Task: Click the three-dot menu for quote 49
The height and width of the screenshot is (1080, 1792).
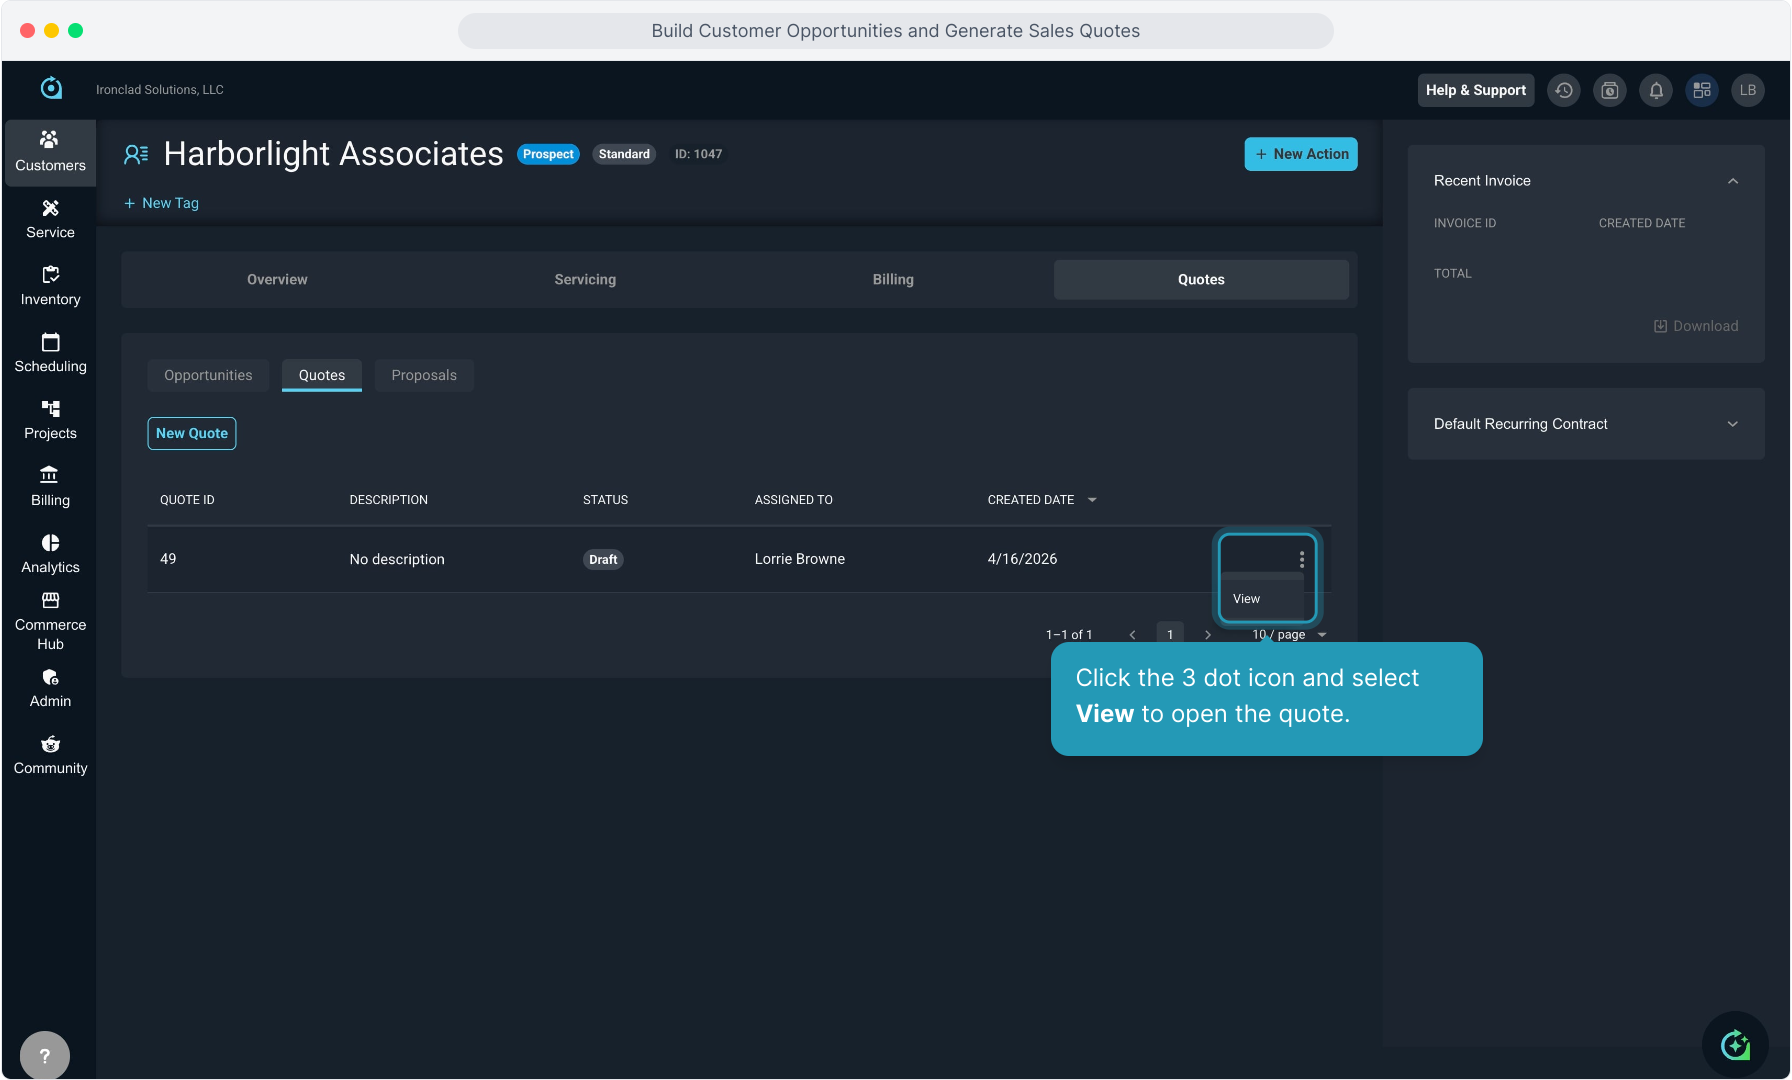Action: tap(1301, 559)
